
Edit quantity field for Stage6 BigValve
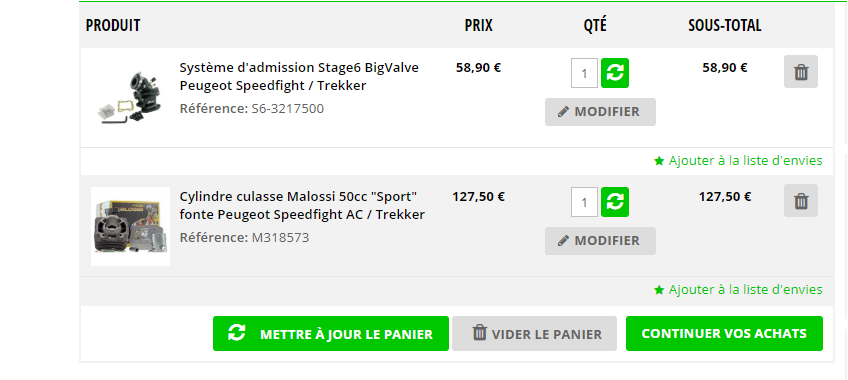tap(584, 73)
